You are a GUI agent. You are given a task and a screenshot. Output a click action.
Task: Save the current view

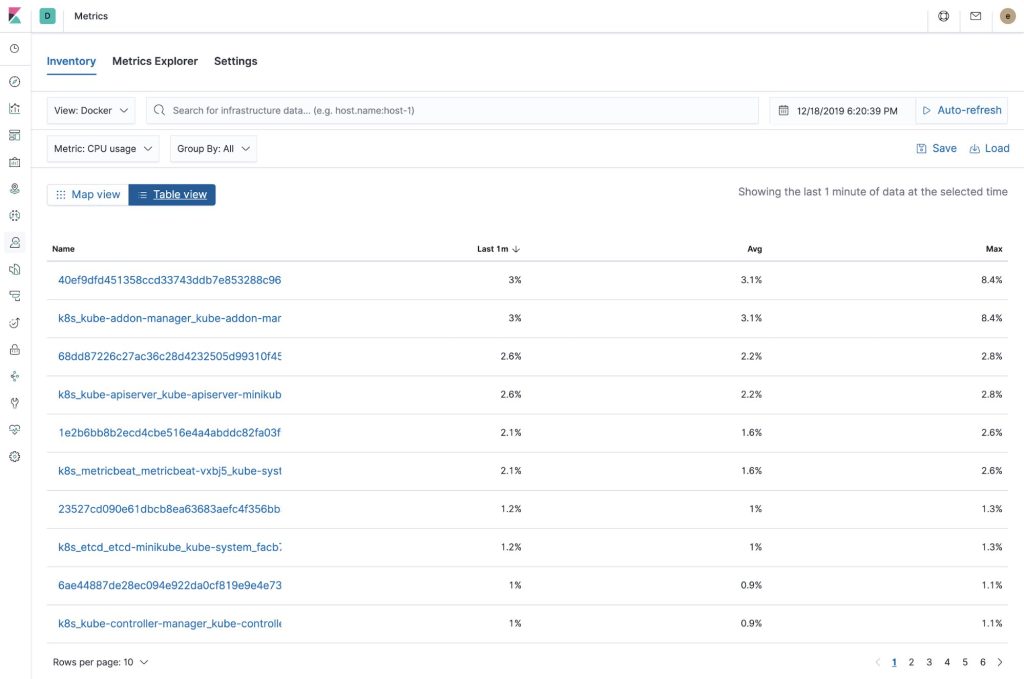click(x=936, y=148)
